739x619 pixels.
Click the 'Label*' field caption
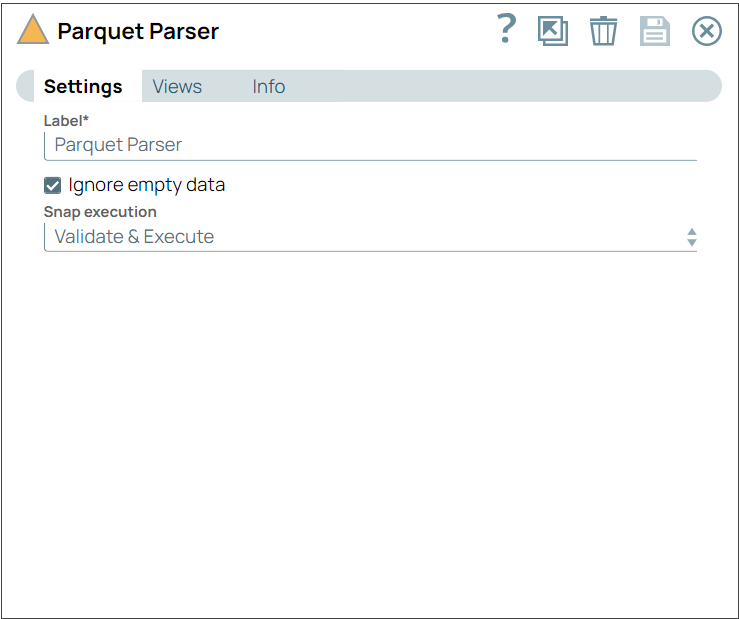[x=66, y=121]
